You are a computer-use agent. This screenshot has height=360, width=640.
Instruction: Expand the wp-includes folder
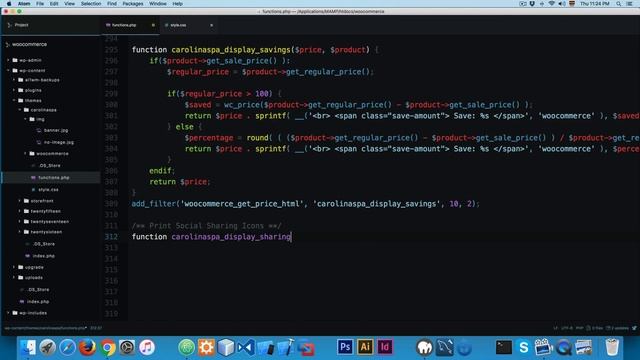click(8, 313)
